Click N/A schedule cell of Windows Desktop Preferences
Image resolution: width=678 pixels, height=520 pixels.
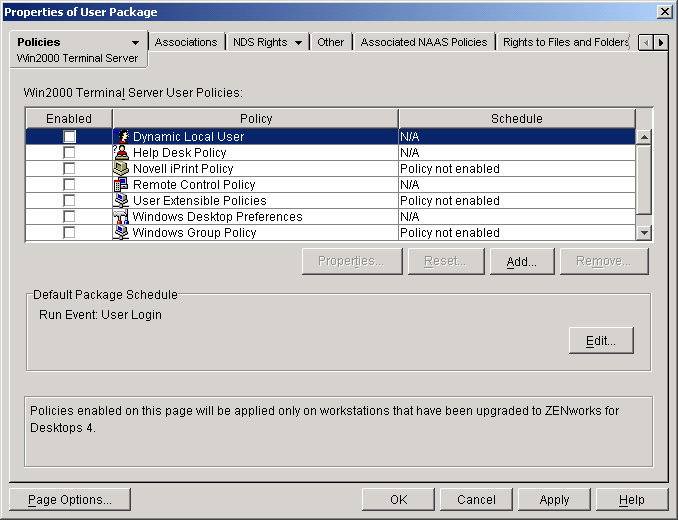tap(517, 217)
